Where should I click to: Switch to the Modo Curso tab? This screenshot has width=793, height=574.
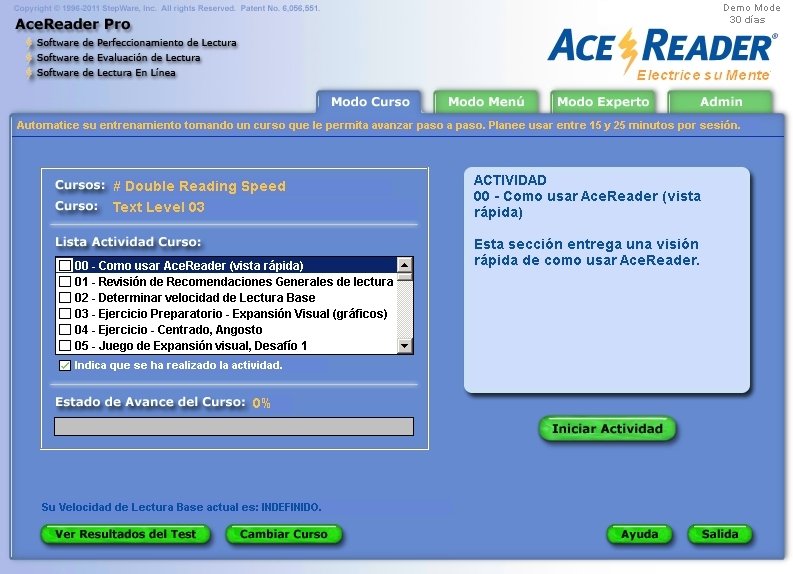click(369, 102)
